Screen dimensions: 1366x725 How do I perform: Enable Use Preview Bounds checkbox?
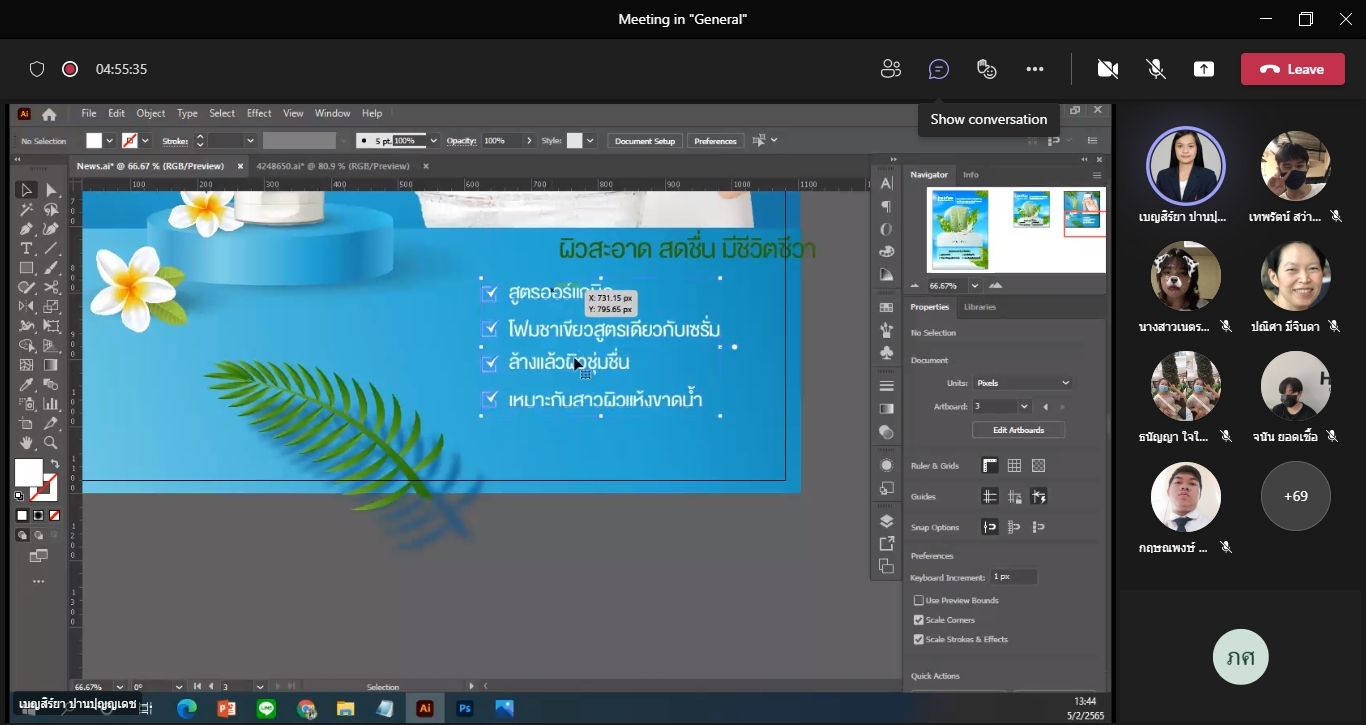(x=919, y=600)
